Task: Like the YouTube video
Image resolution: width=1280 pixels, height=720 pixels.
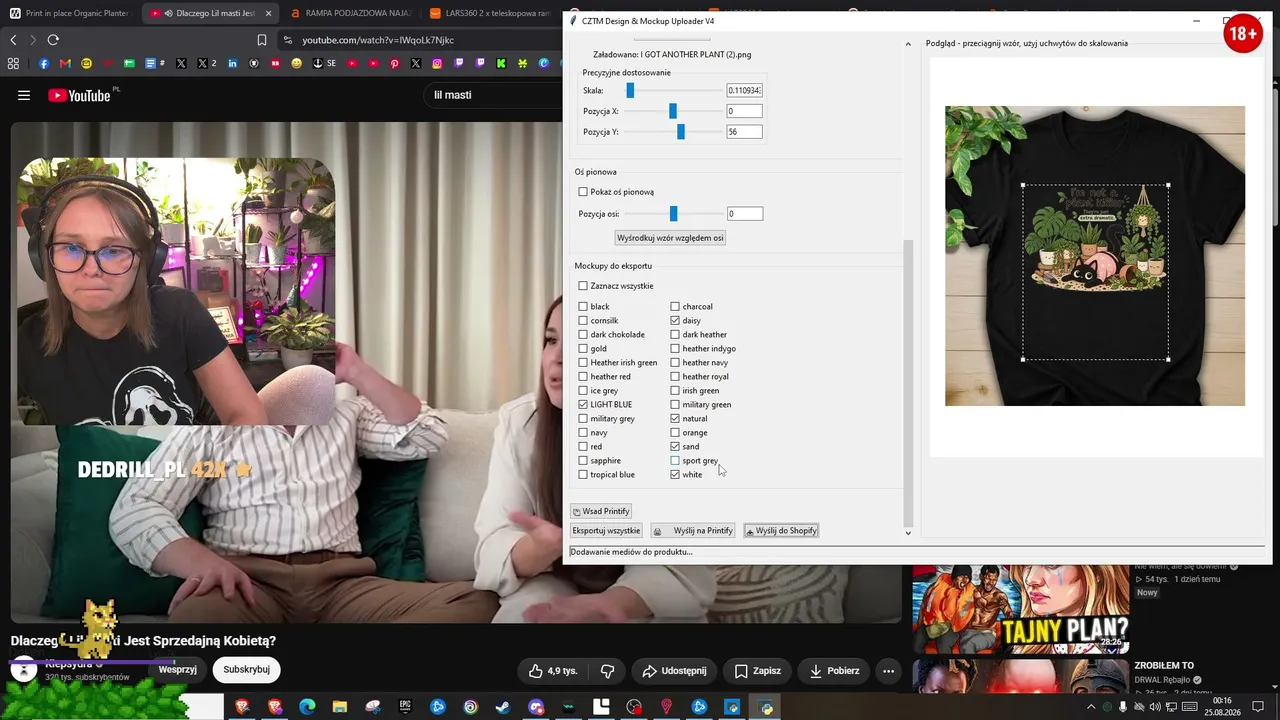Action: [553, 670]
